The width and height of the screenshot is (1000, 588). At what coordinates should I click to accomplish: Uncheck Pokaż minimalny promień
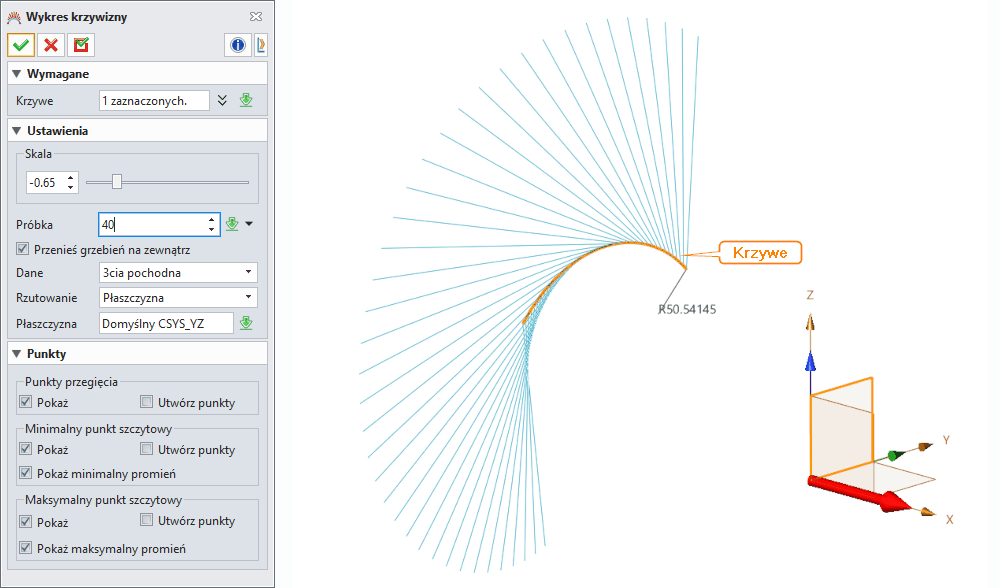[24, 473]
